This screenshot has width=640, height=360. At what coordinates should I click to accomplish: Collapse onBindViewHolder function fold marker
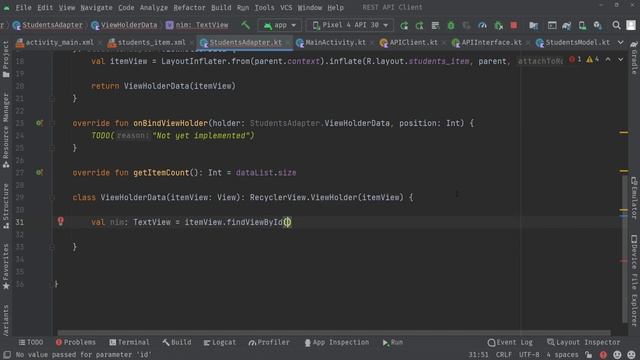click(x=52, y=123)
